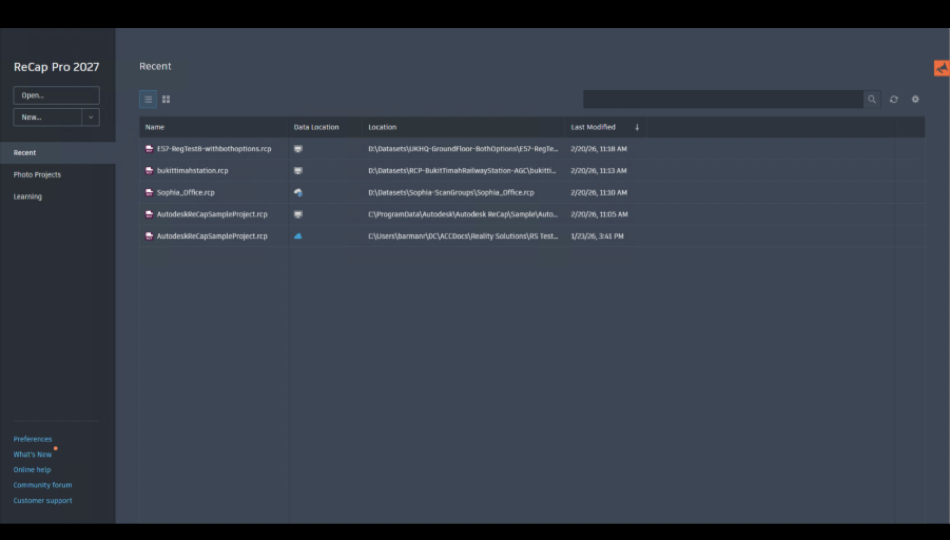Image resolution: width=950 pixels, height=540 pixels.
Task: Toggle sort arrow on Last Modified column
Action: 637,127
